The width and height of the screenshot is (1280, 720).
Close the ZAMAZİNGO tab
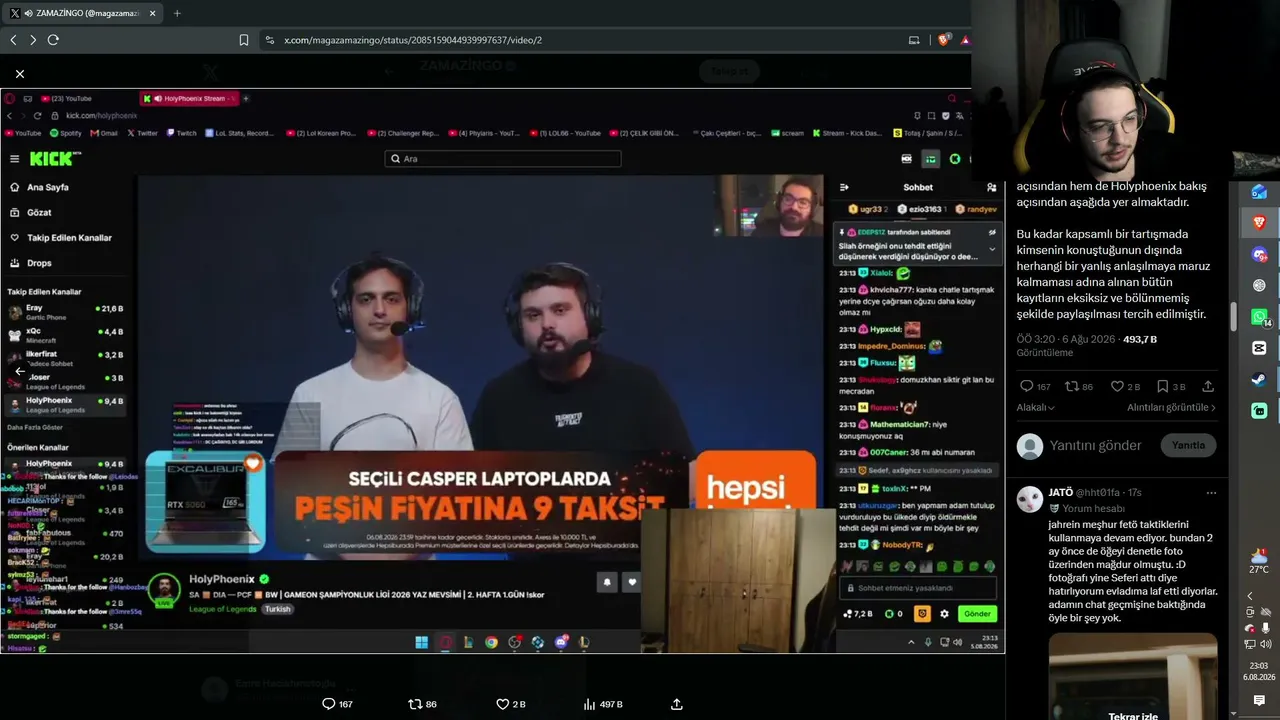click(x=150, y=13)
